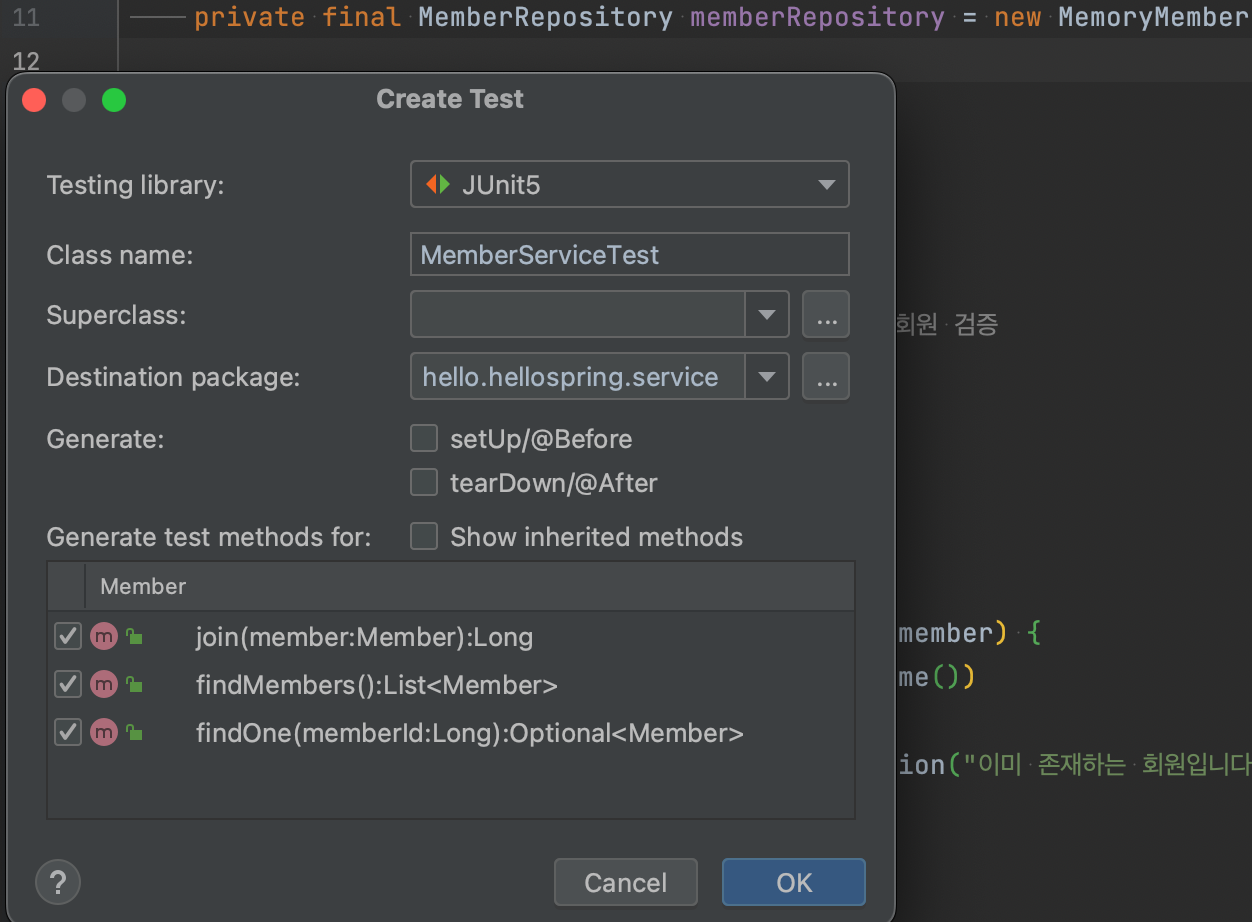
Task: Expand the Destination package dropdown arrow
Action: pyautogui.click(x=767, y=377)
